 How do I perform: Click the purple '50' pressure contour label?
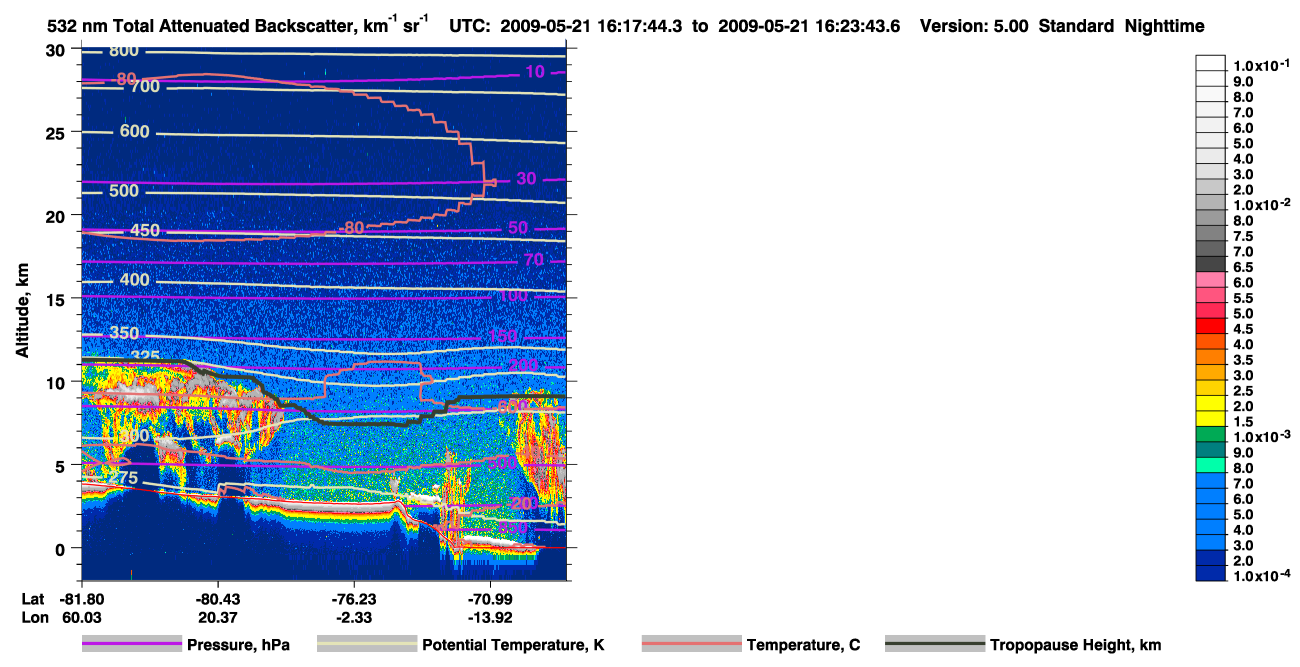pyautogui.click(x=518, y=228)
